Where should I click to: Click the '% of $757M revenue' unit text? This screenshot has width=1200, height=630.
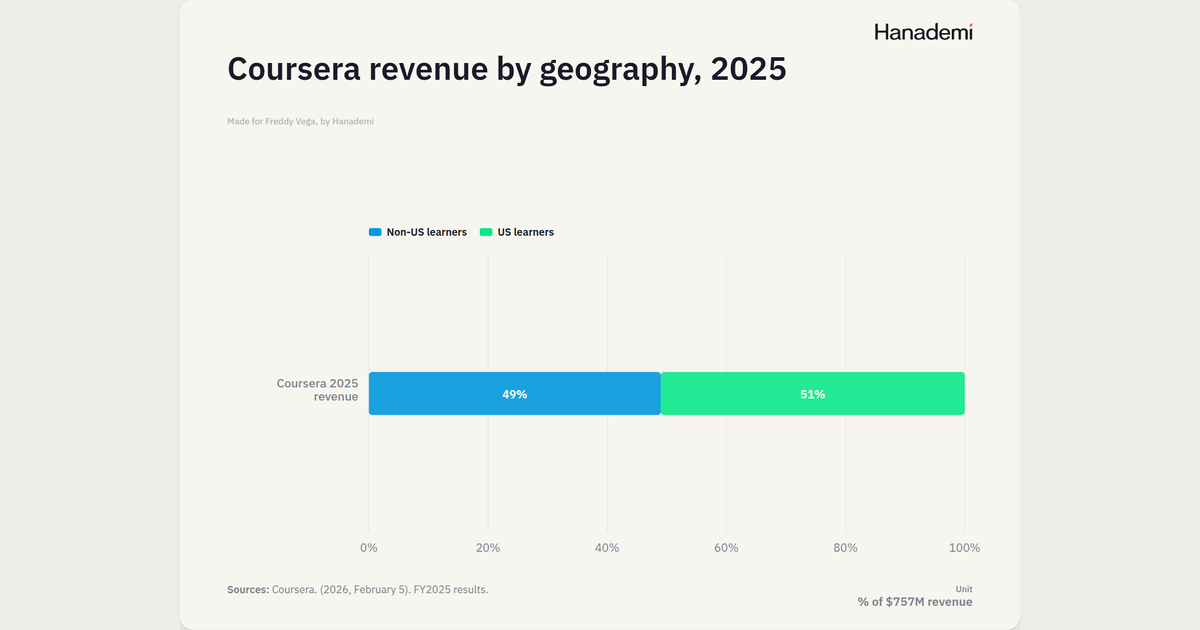click(915, 602)
